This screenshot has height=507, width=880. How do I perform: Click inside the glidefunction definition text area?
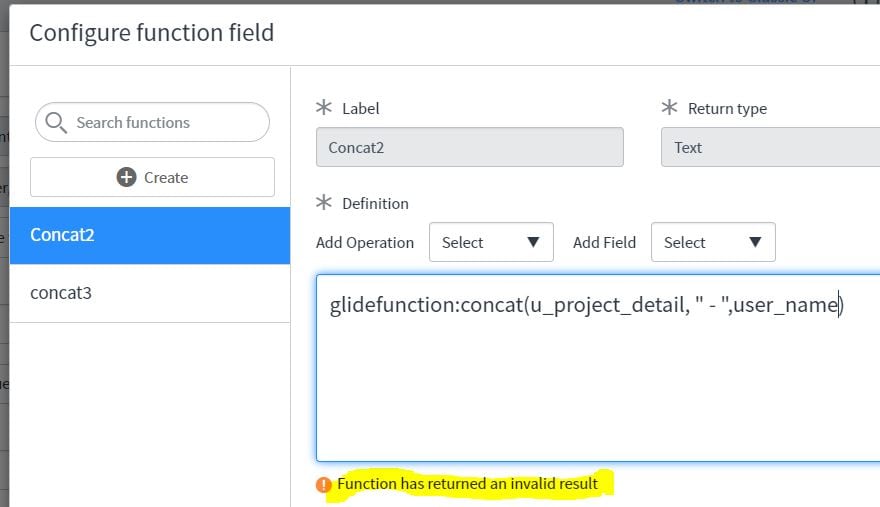[x=598, y=368]
